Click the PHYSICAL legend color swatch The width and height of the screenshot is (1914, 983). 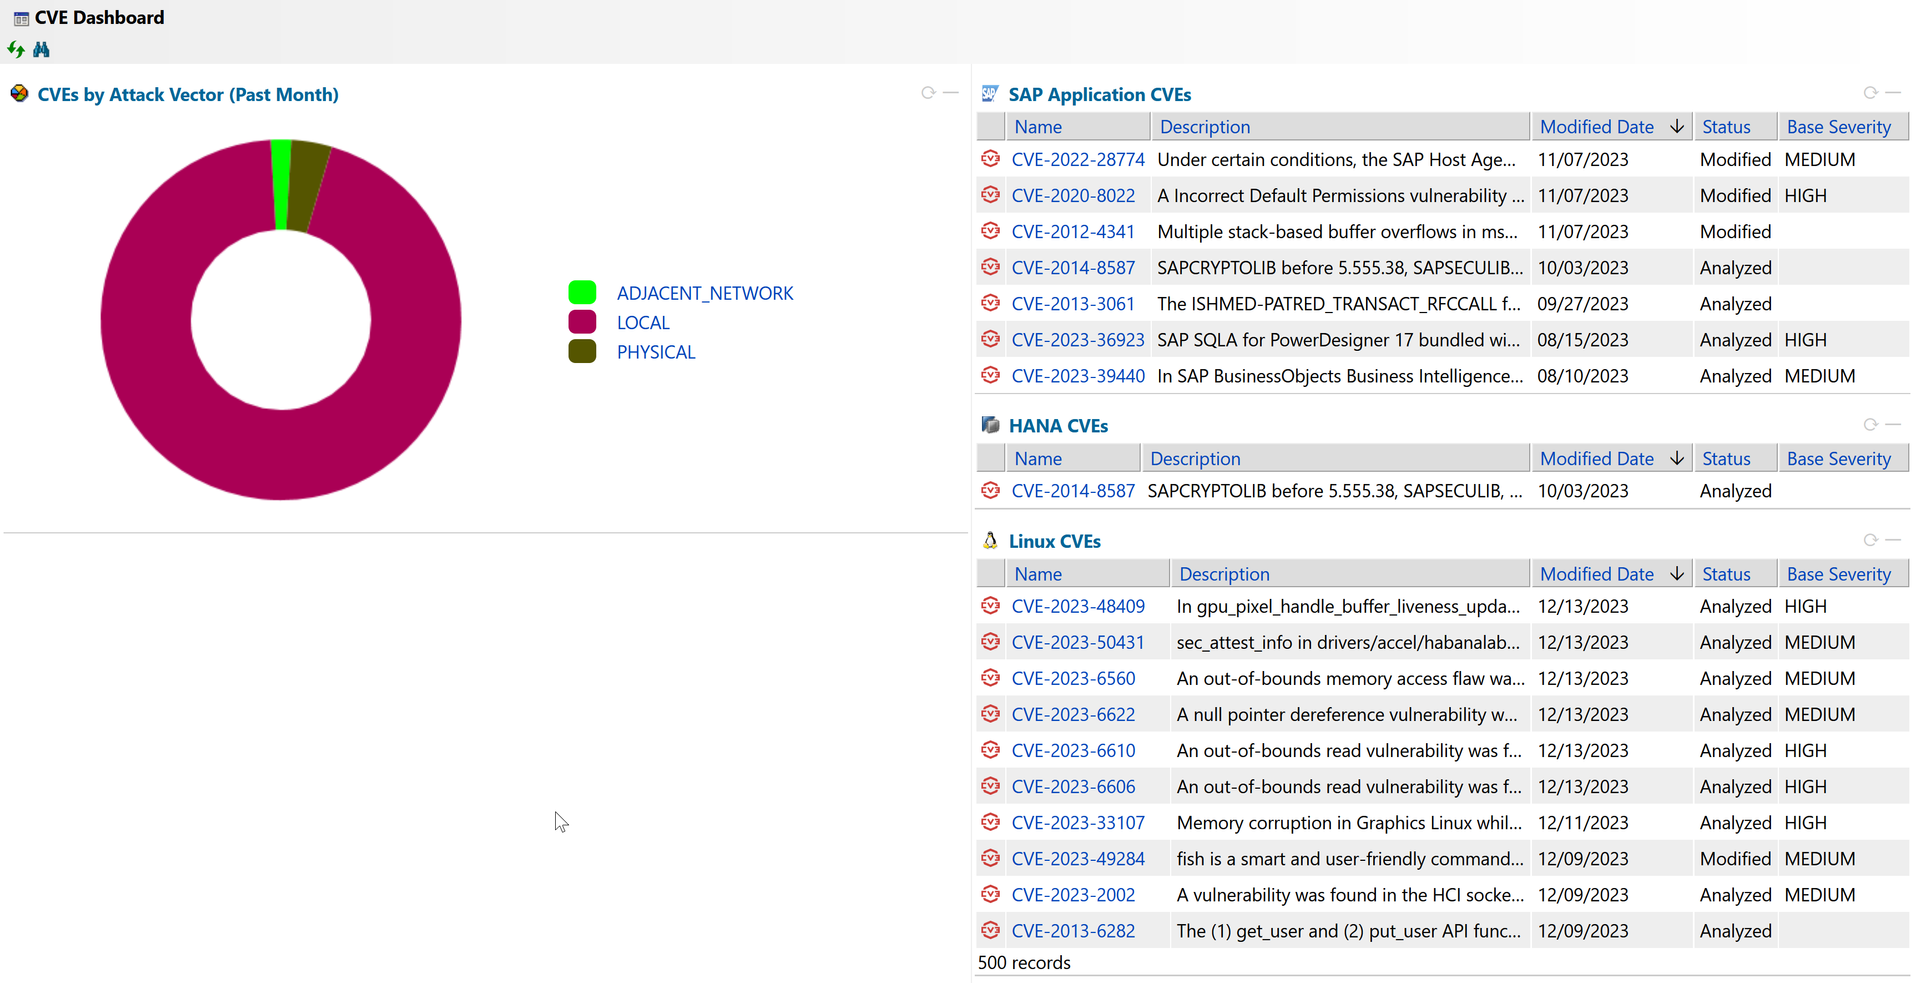(582, 352)
